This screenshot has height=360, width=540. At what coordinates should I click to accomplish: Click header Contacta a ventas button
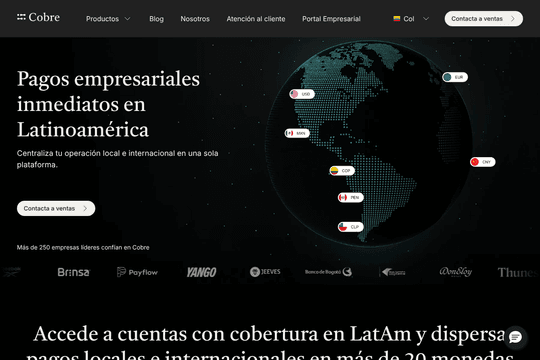click(x=484, y=19)
